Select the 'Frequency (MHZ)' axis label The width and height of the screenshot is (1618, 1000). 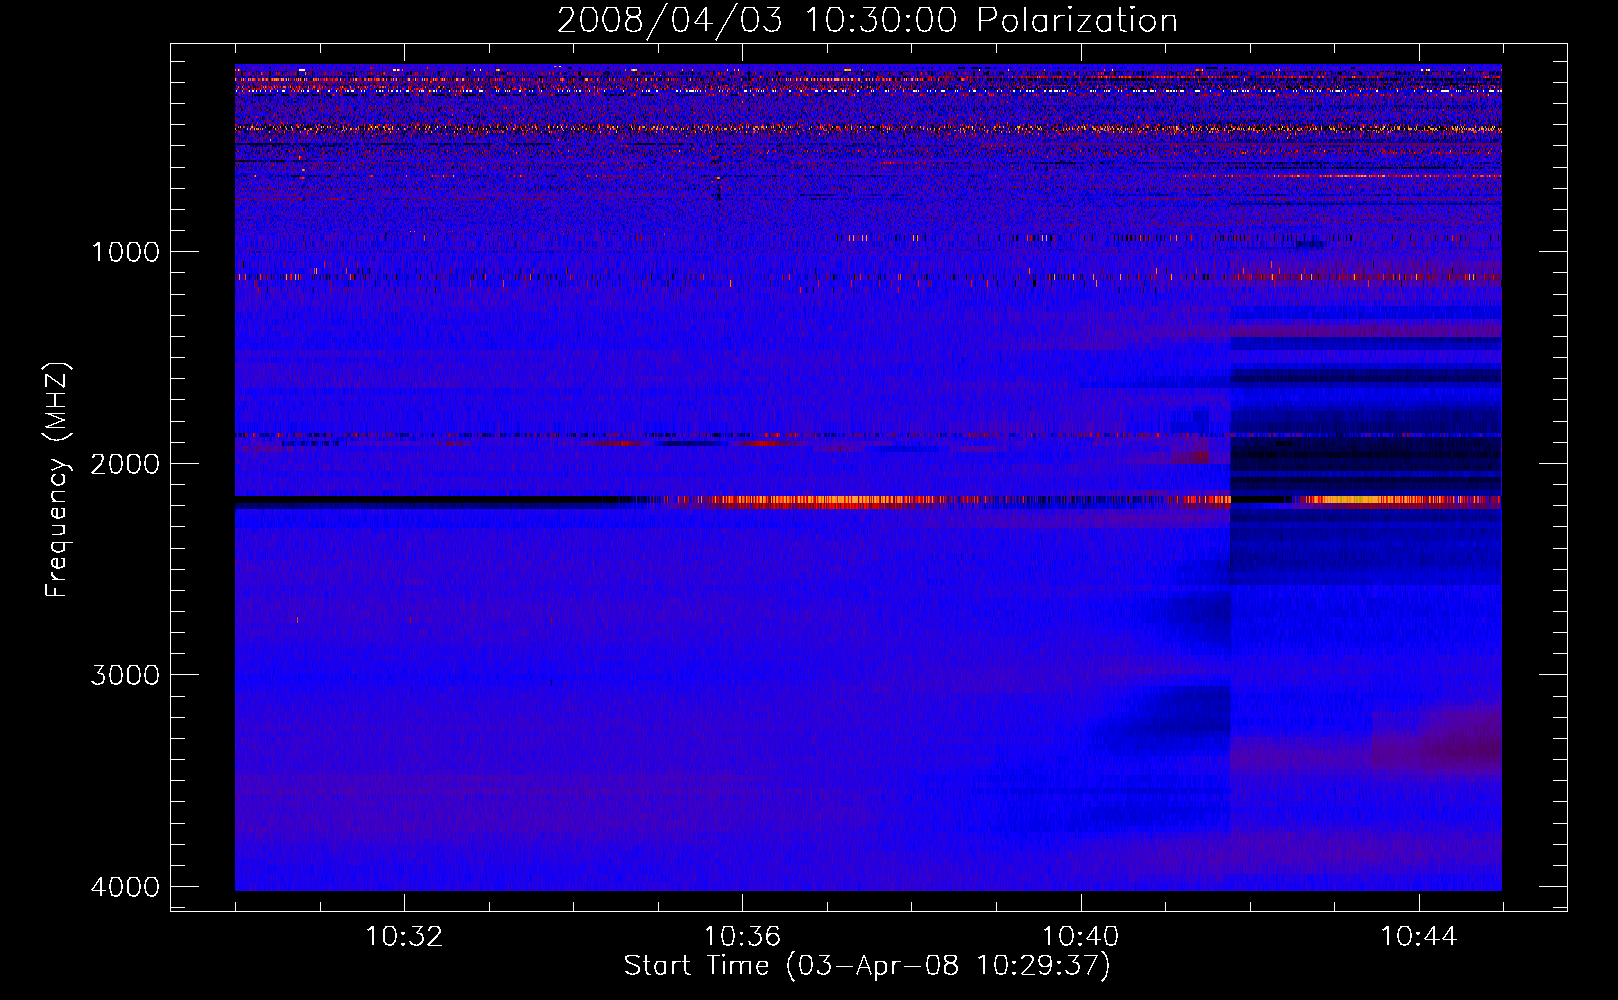click(57, 480)
